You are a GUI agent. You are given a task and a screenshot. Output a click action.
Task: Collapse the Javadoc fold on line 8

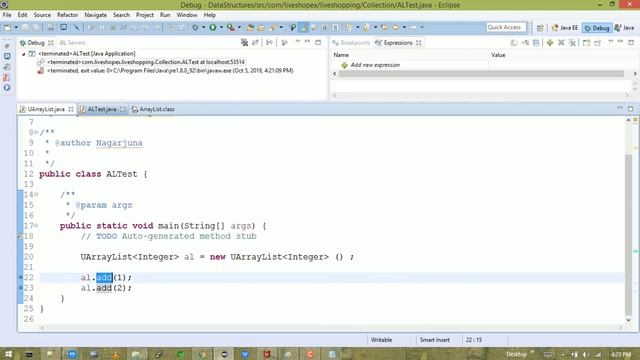coord(36,132)
